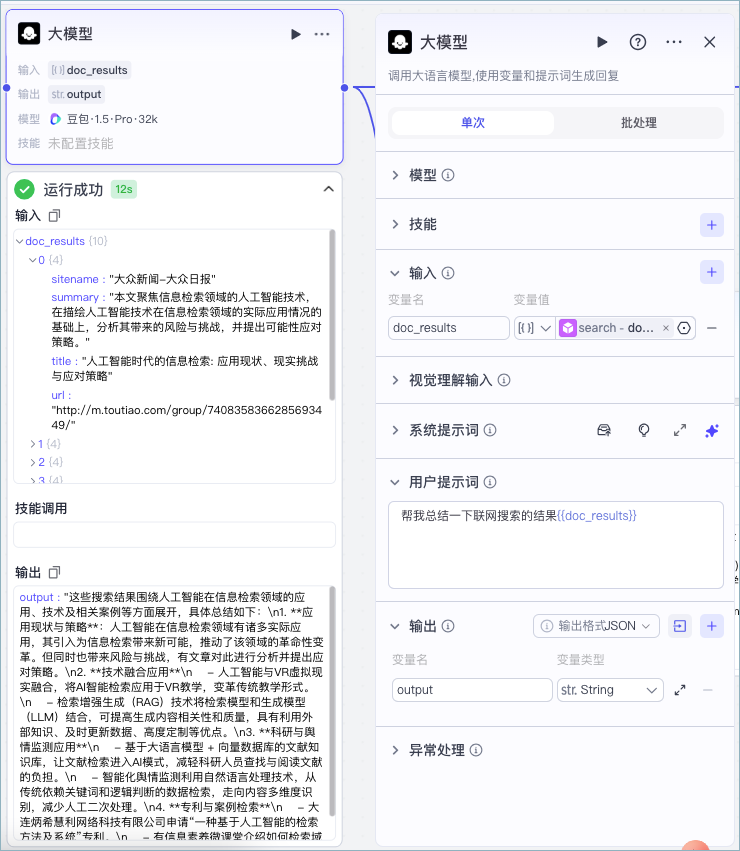Click the output results scrollbar
This screenshot has height=851, width=740.
pos(332,701)
